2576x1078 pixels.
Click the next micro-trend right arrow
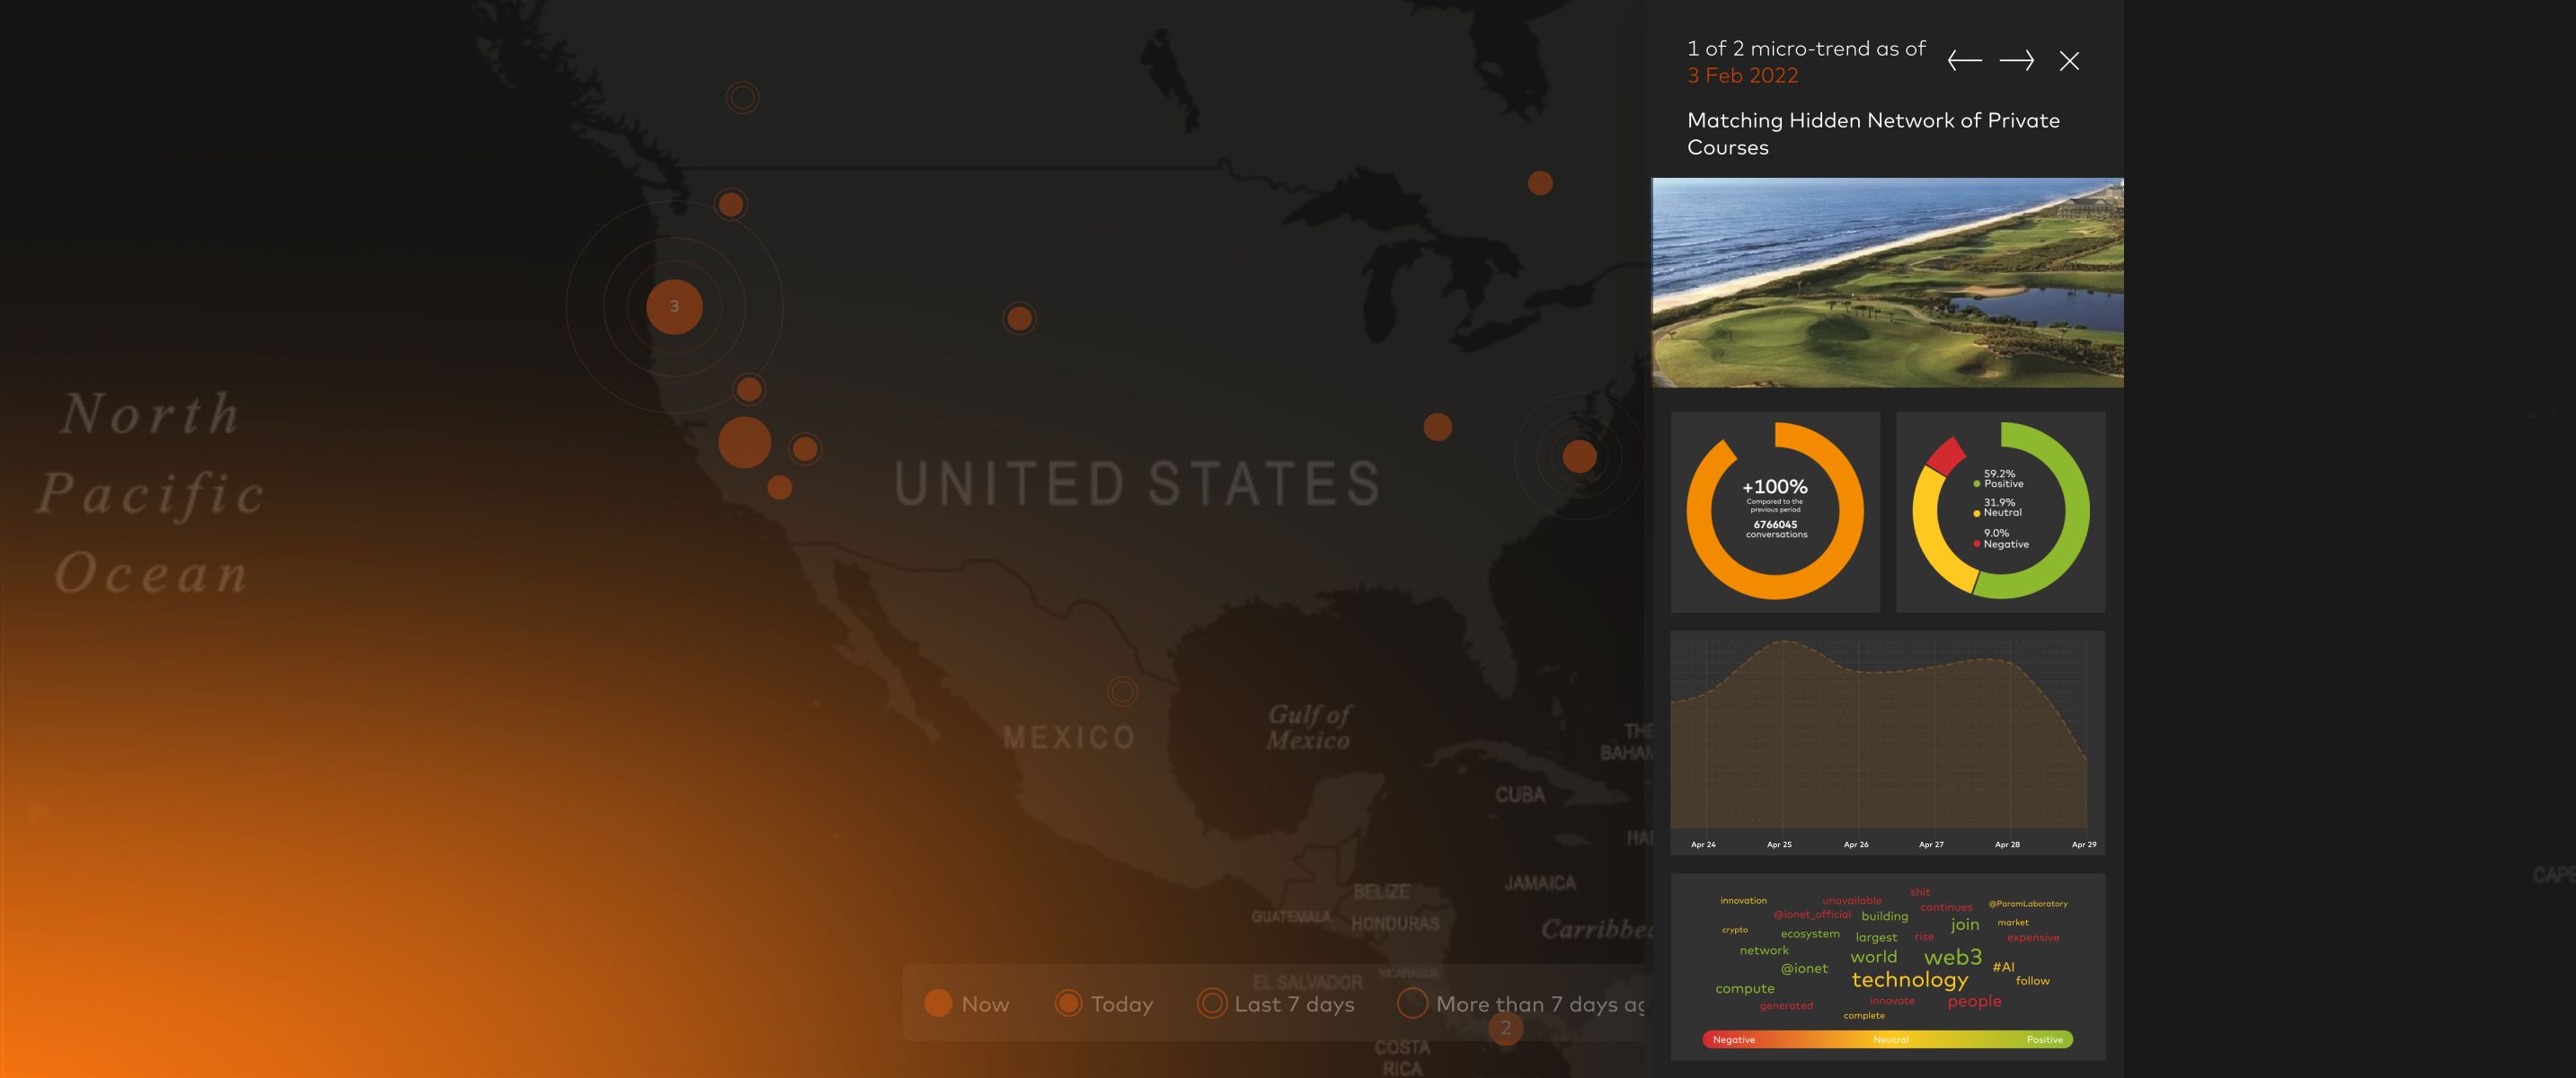coord(2016,61)
